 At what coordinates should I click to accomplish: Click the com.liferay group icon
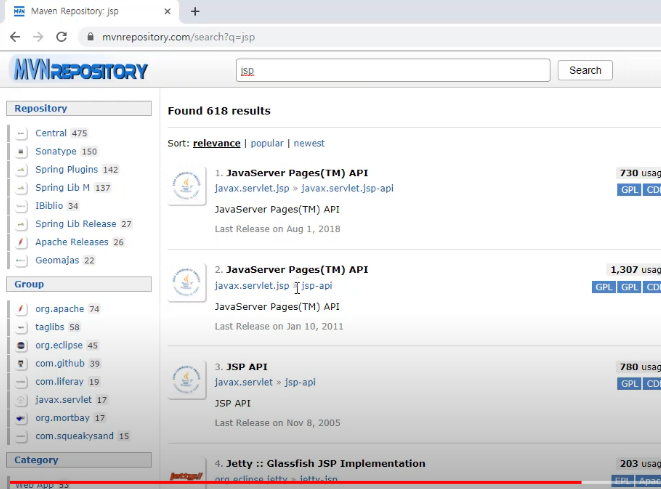coord(21,382)
